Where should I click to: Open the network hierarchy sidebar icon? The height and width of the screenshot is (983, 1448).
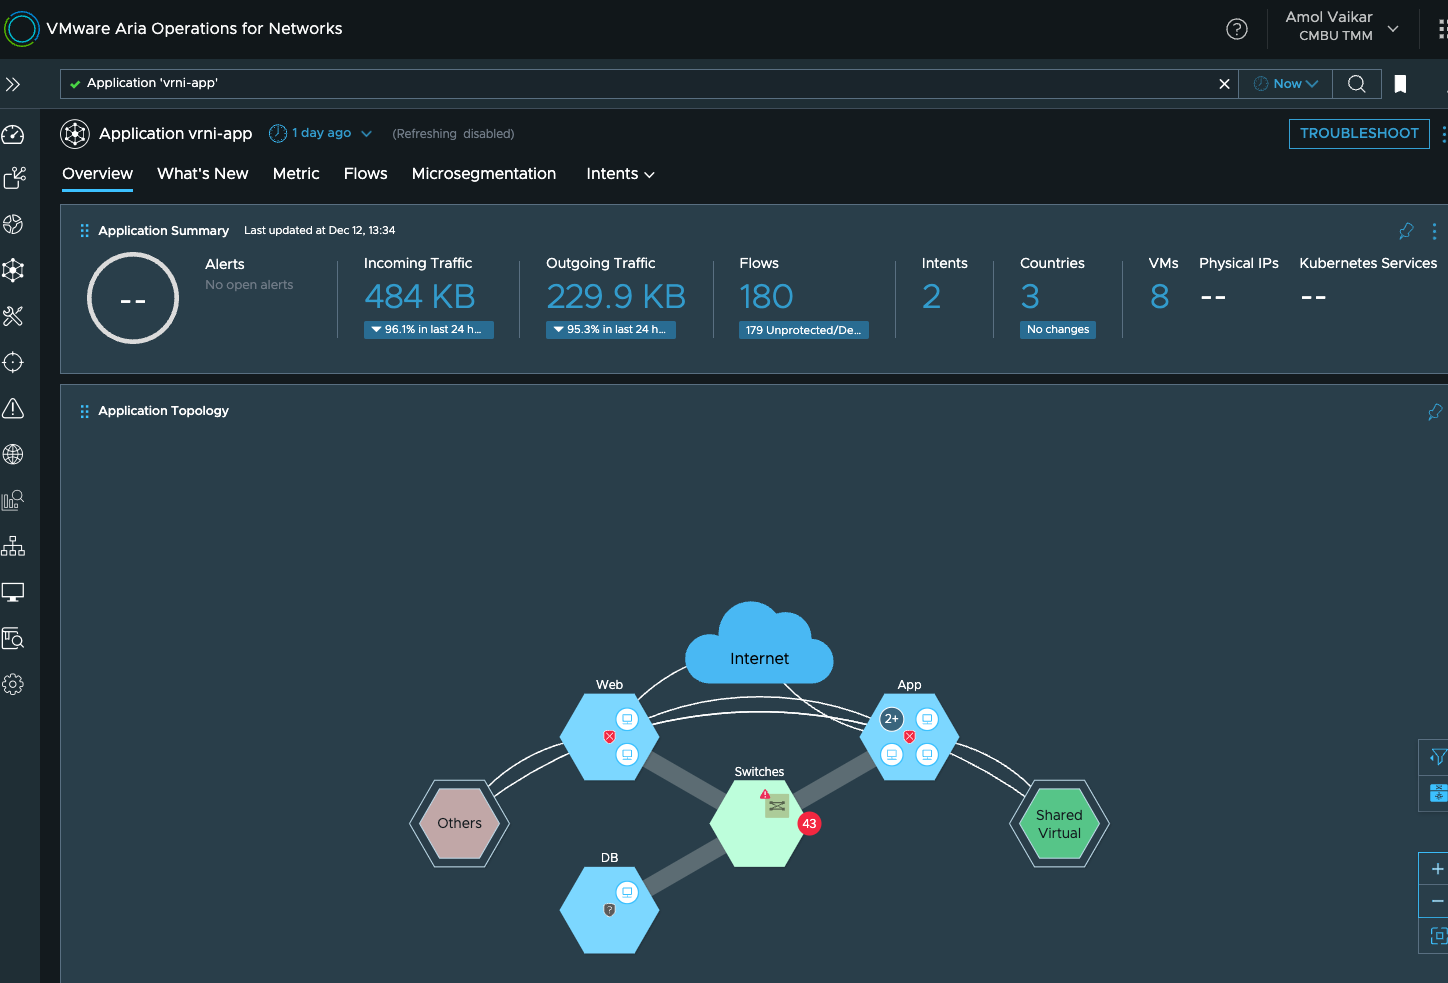tap(13, 546)
